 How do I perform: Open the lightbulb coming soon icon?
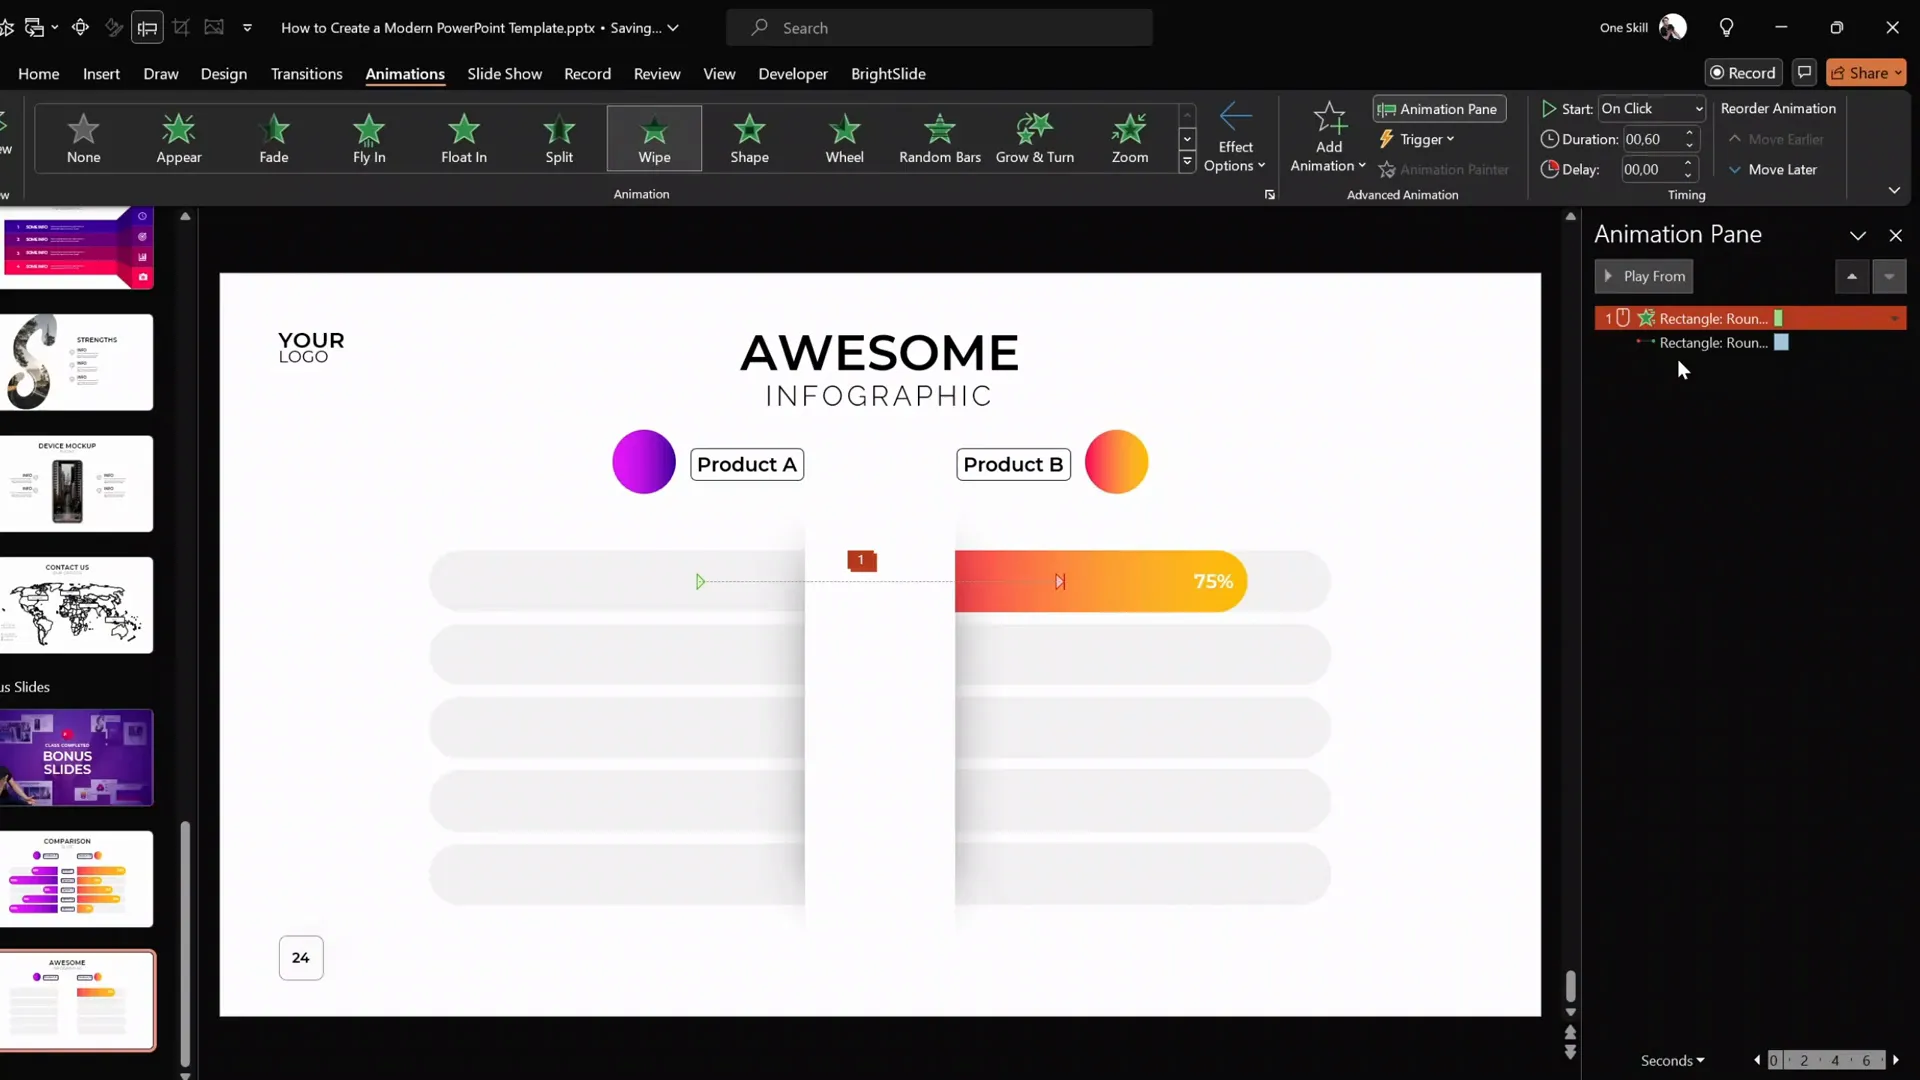(1726, 28)
